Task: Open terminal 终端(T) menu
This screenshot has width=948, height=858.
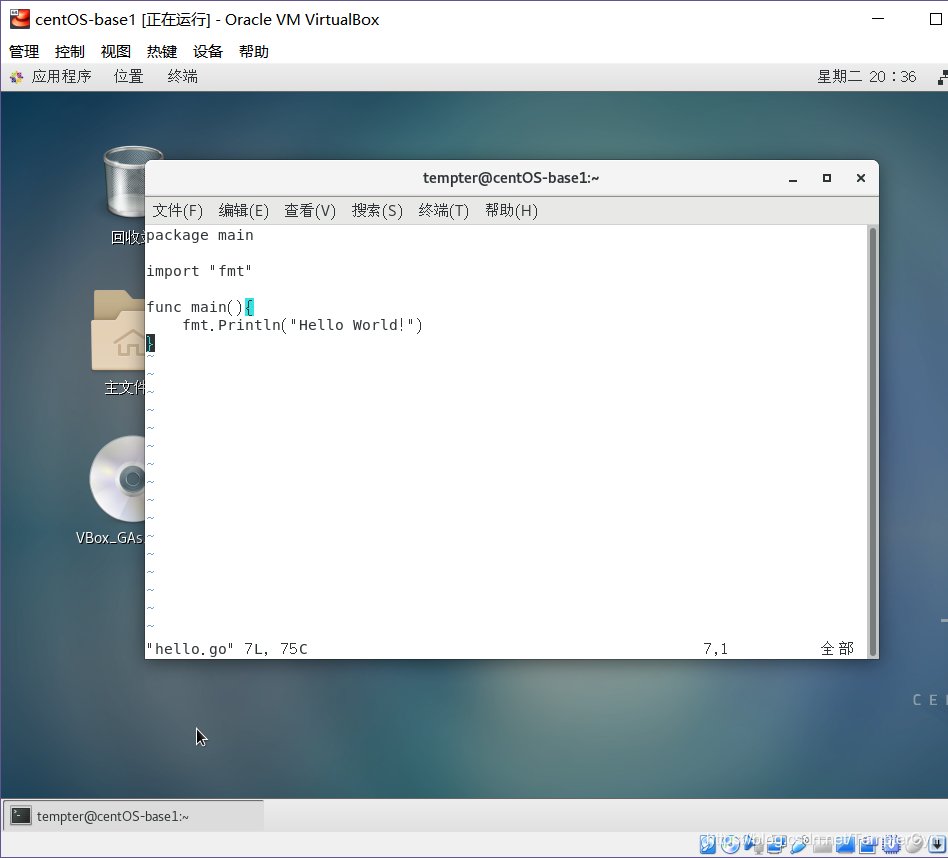Action: pos(444,210)
